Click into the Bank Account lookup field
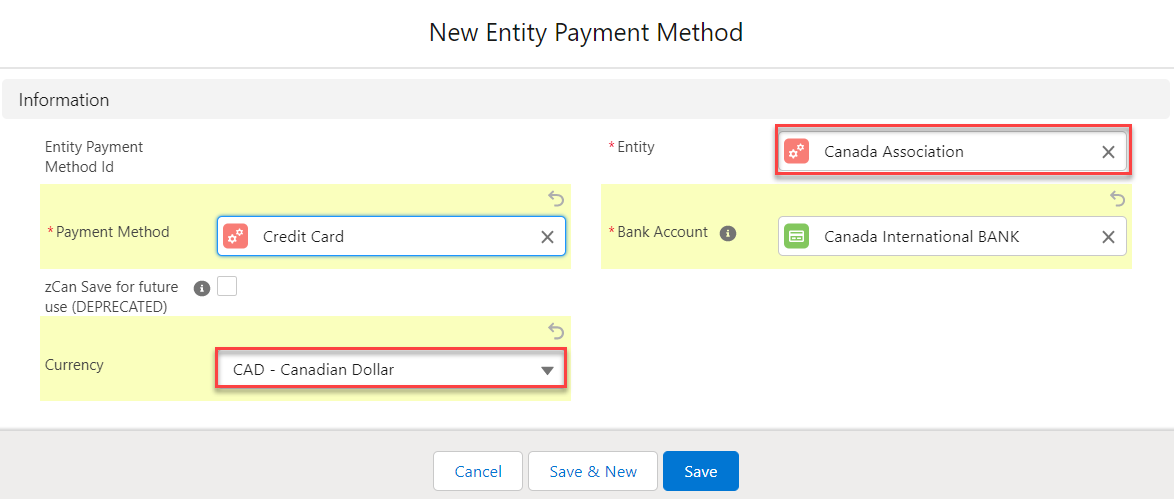 click(x=950, y=237)
